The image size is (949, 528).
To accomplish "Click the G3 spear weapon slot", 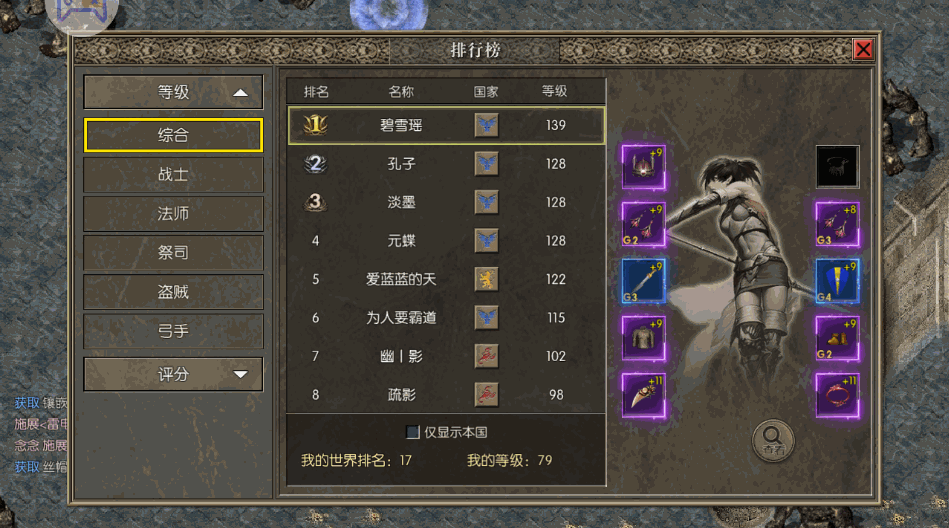I will coord(643,281).
